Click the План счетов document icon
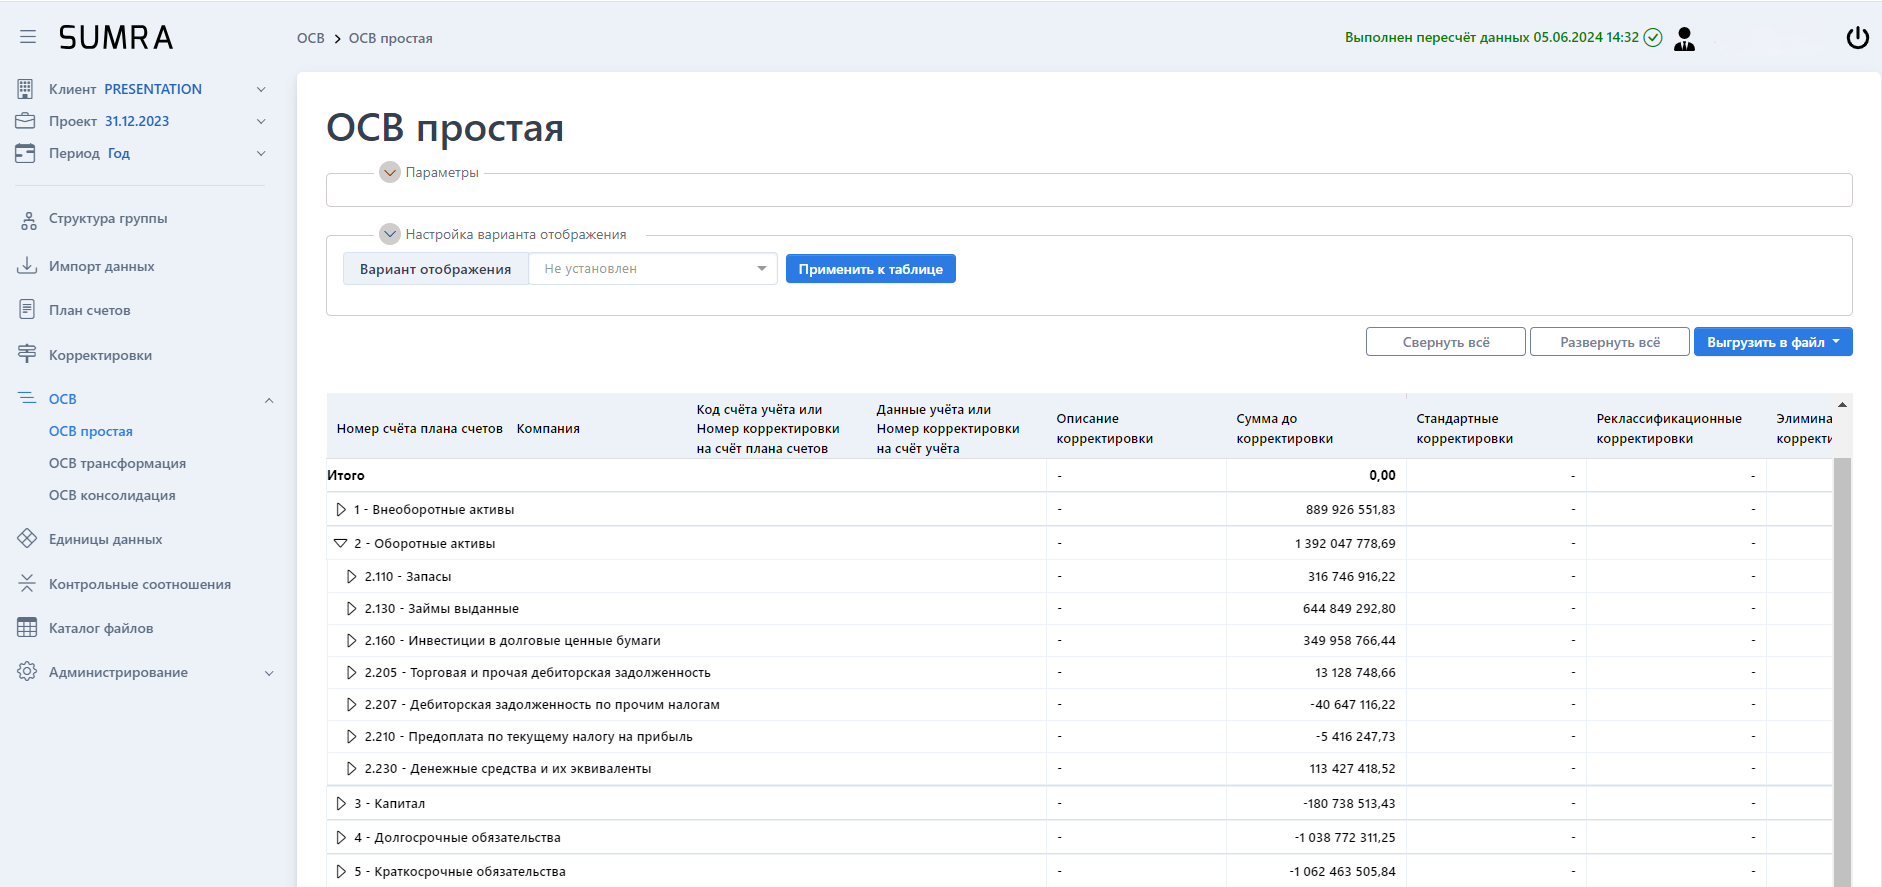This screenshot has height=887, width=1882. [x=28, y=310]
